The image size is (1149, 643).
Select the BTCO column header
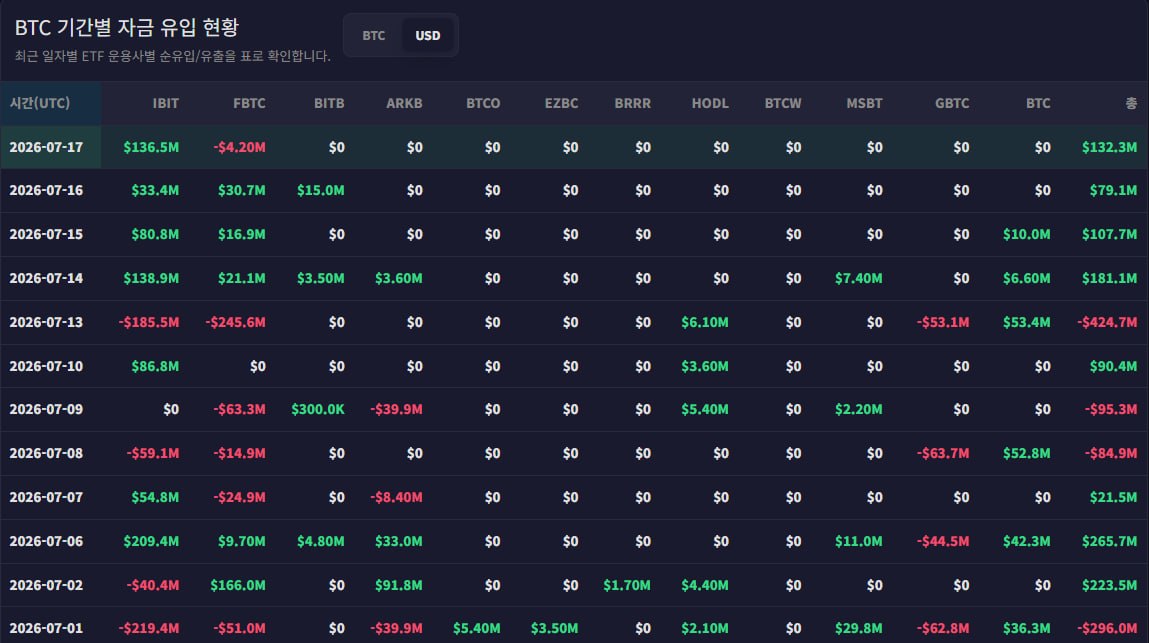(484, 103)
